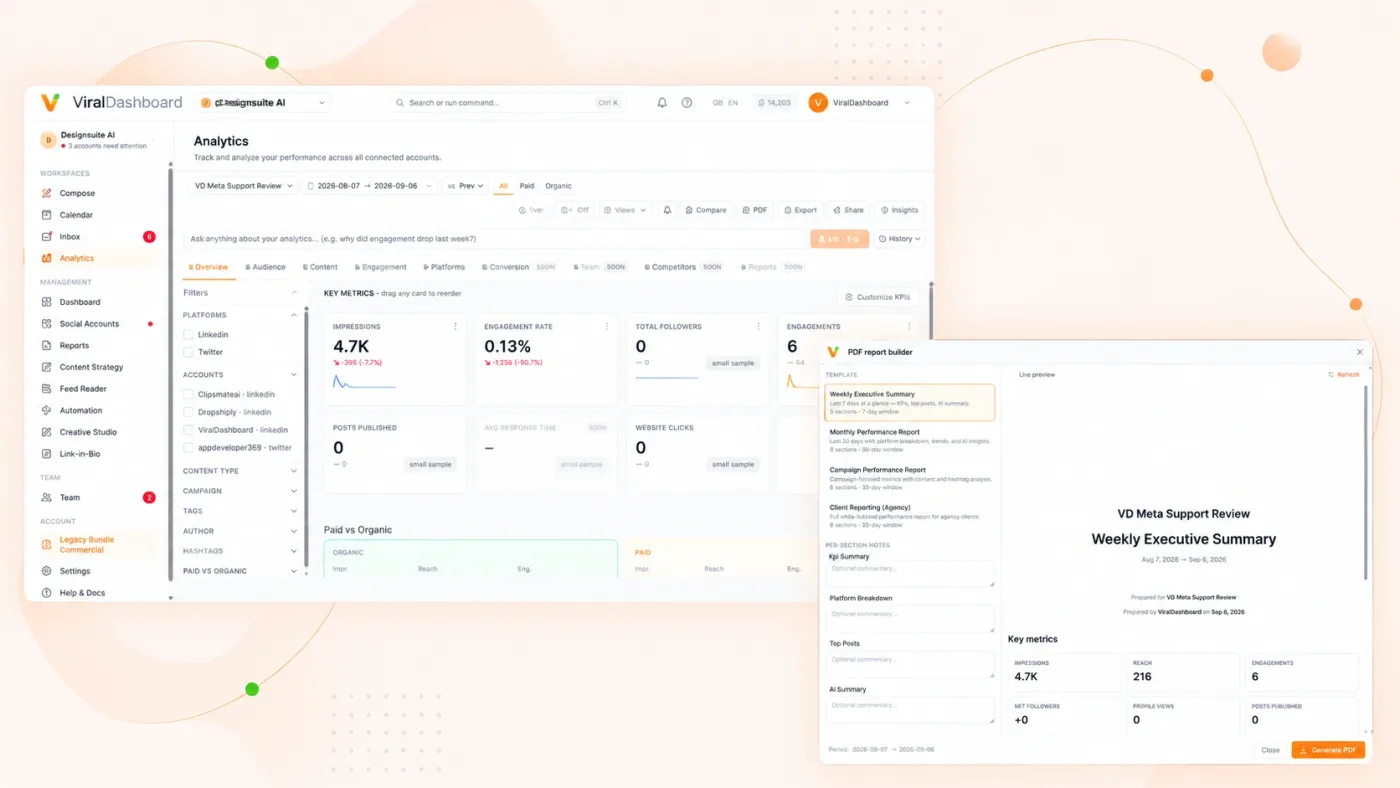Image resolution: width=1400 pixels, height=788 pixels.
Task: Click Generate PDF in report builder
Action: [x=1328, y=750]
